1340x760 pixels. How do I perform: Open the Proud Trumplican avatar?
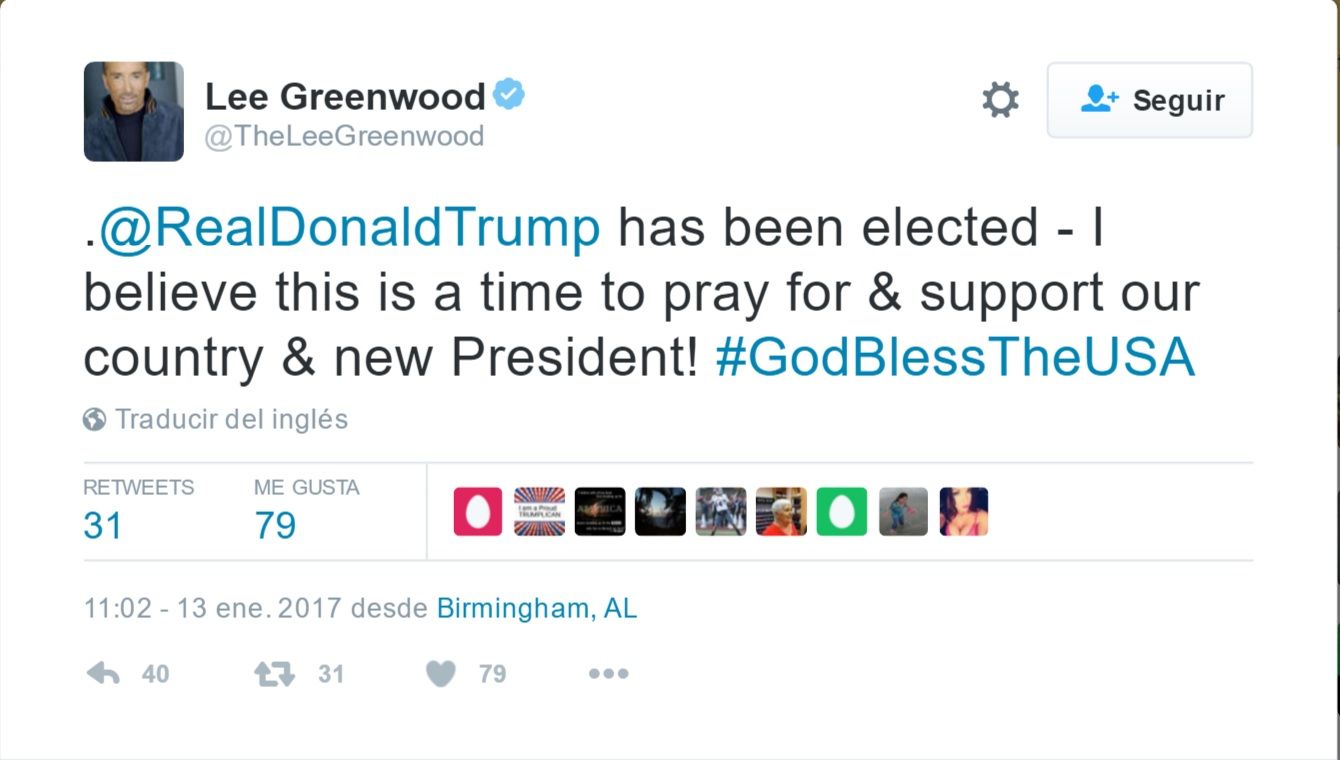pyautogui.click(x=539, y=512)
